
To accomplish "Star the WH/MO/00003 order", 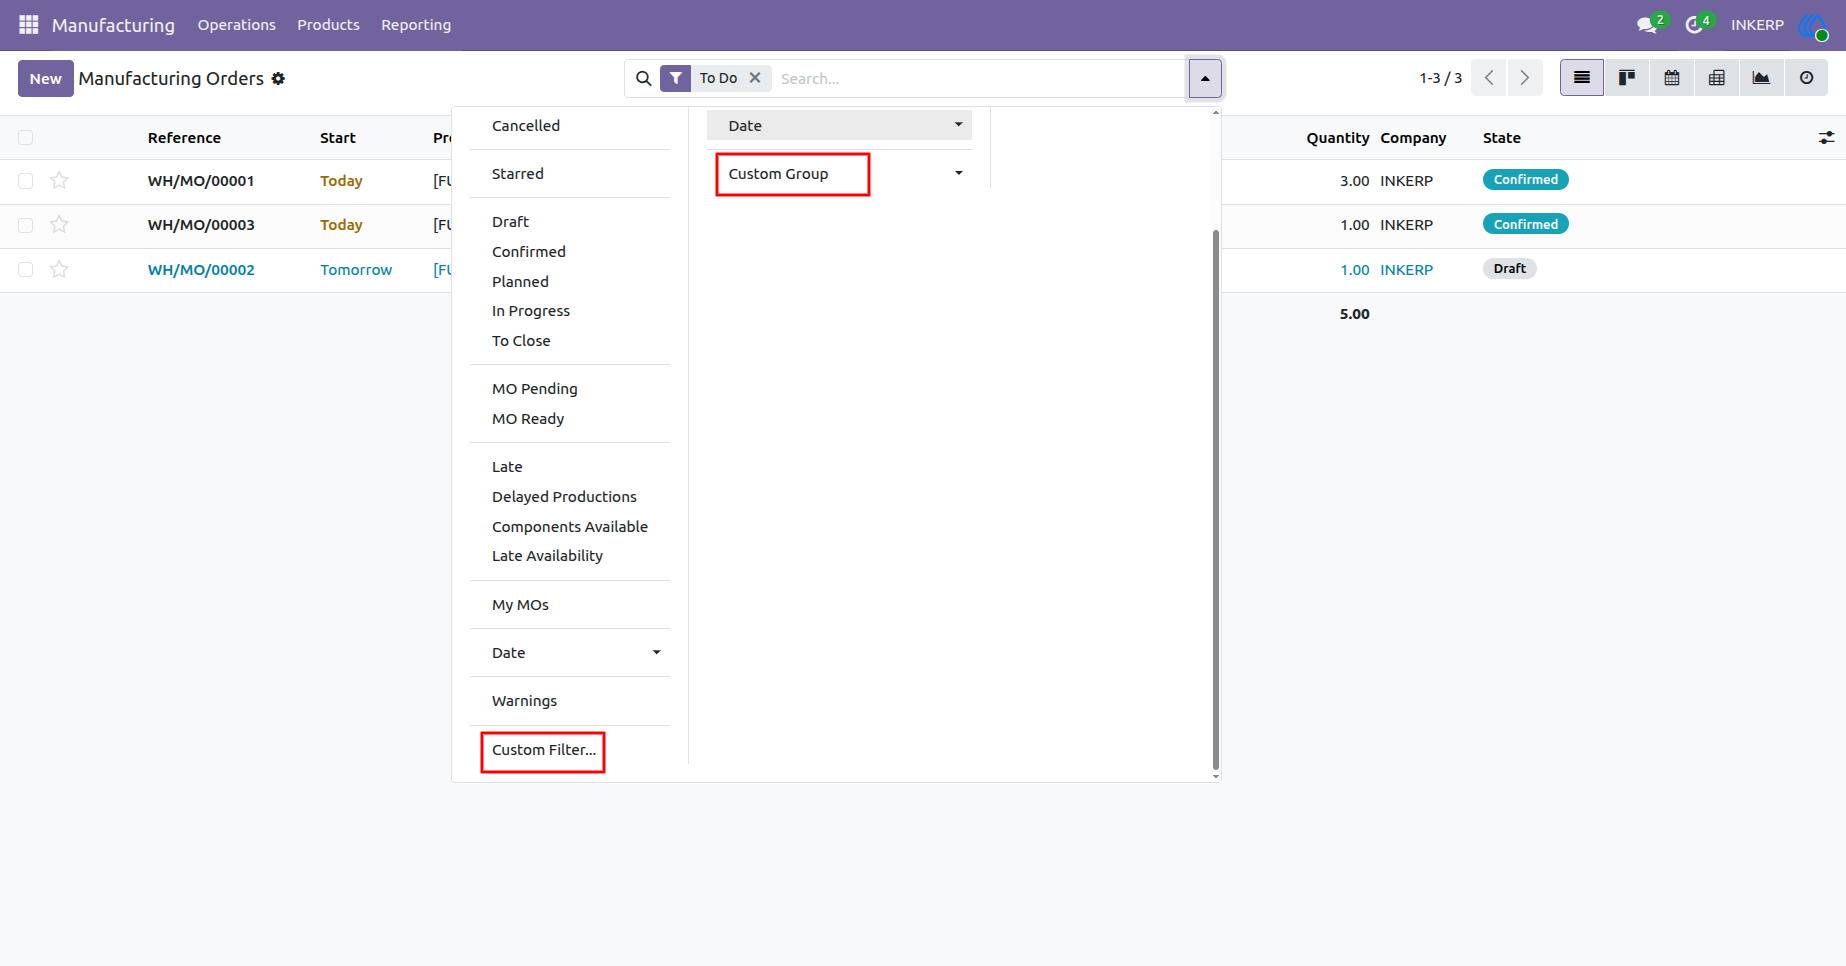I will tap(59, 224).
